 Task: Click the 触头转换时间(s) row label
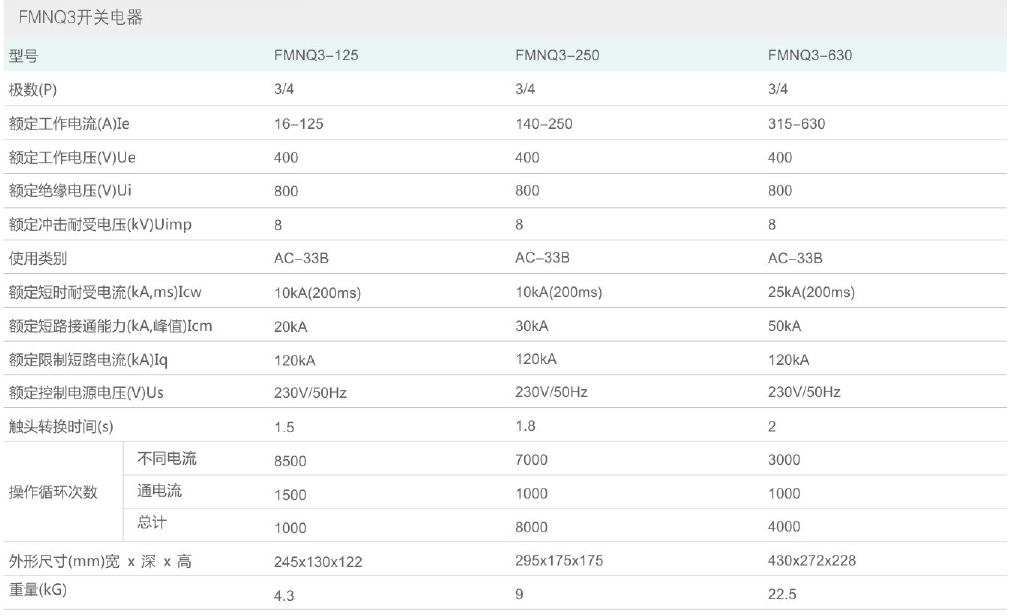pos(60,427)
